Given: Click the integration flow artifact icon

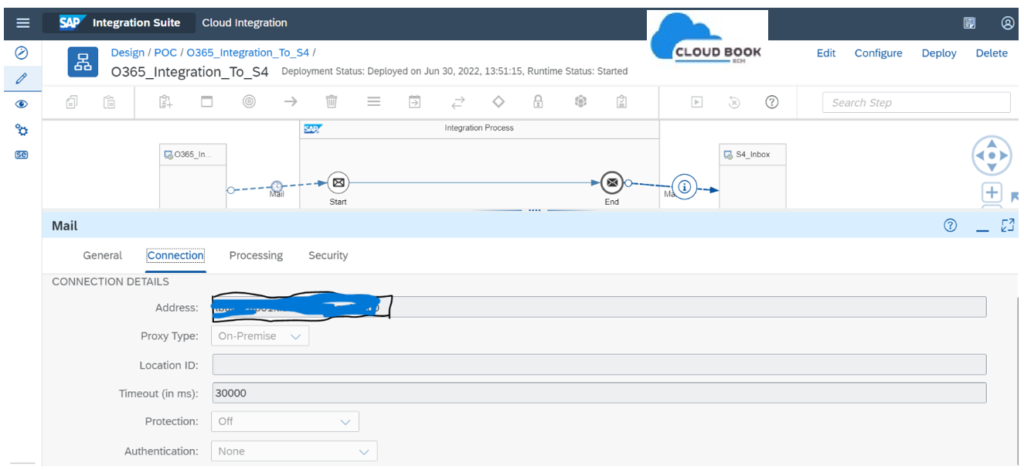Looking at the screenshot, I should tap(83, 63).
